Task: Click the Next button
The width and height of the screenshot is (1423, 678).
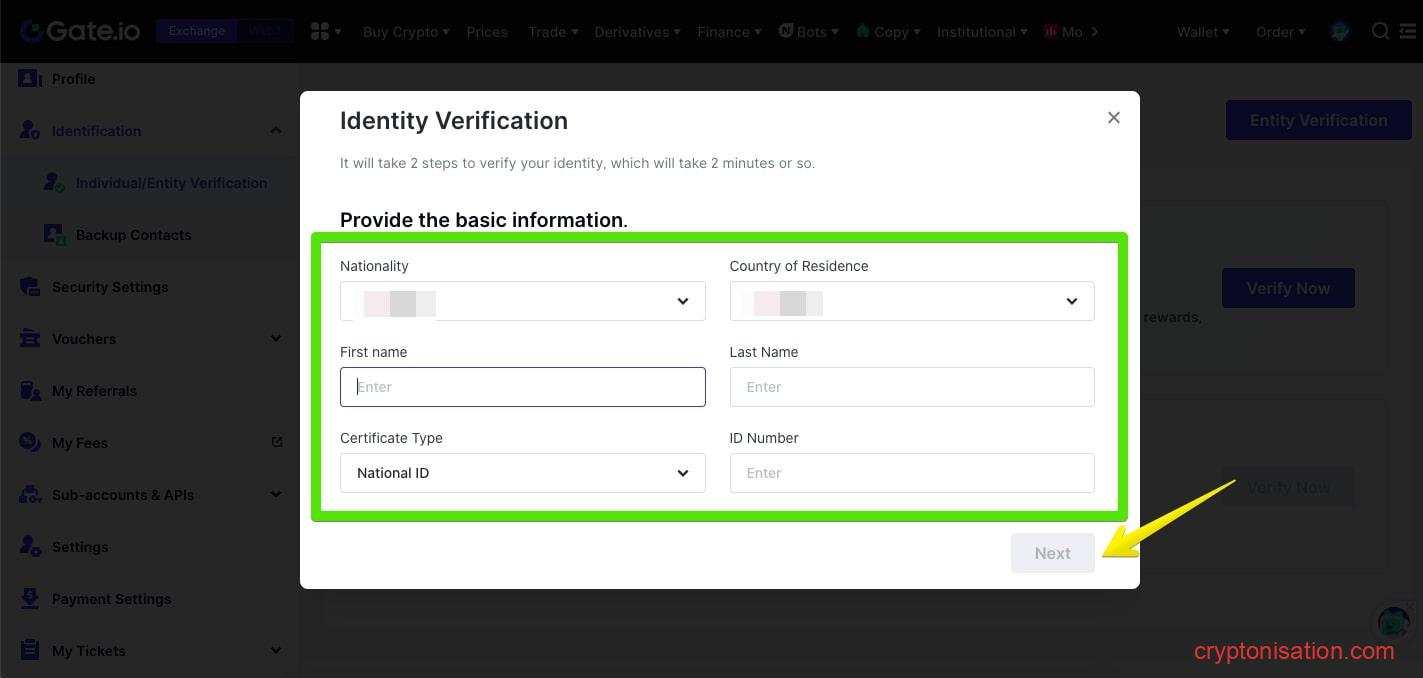Action: click(x=1052, y=553)
